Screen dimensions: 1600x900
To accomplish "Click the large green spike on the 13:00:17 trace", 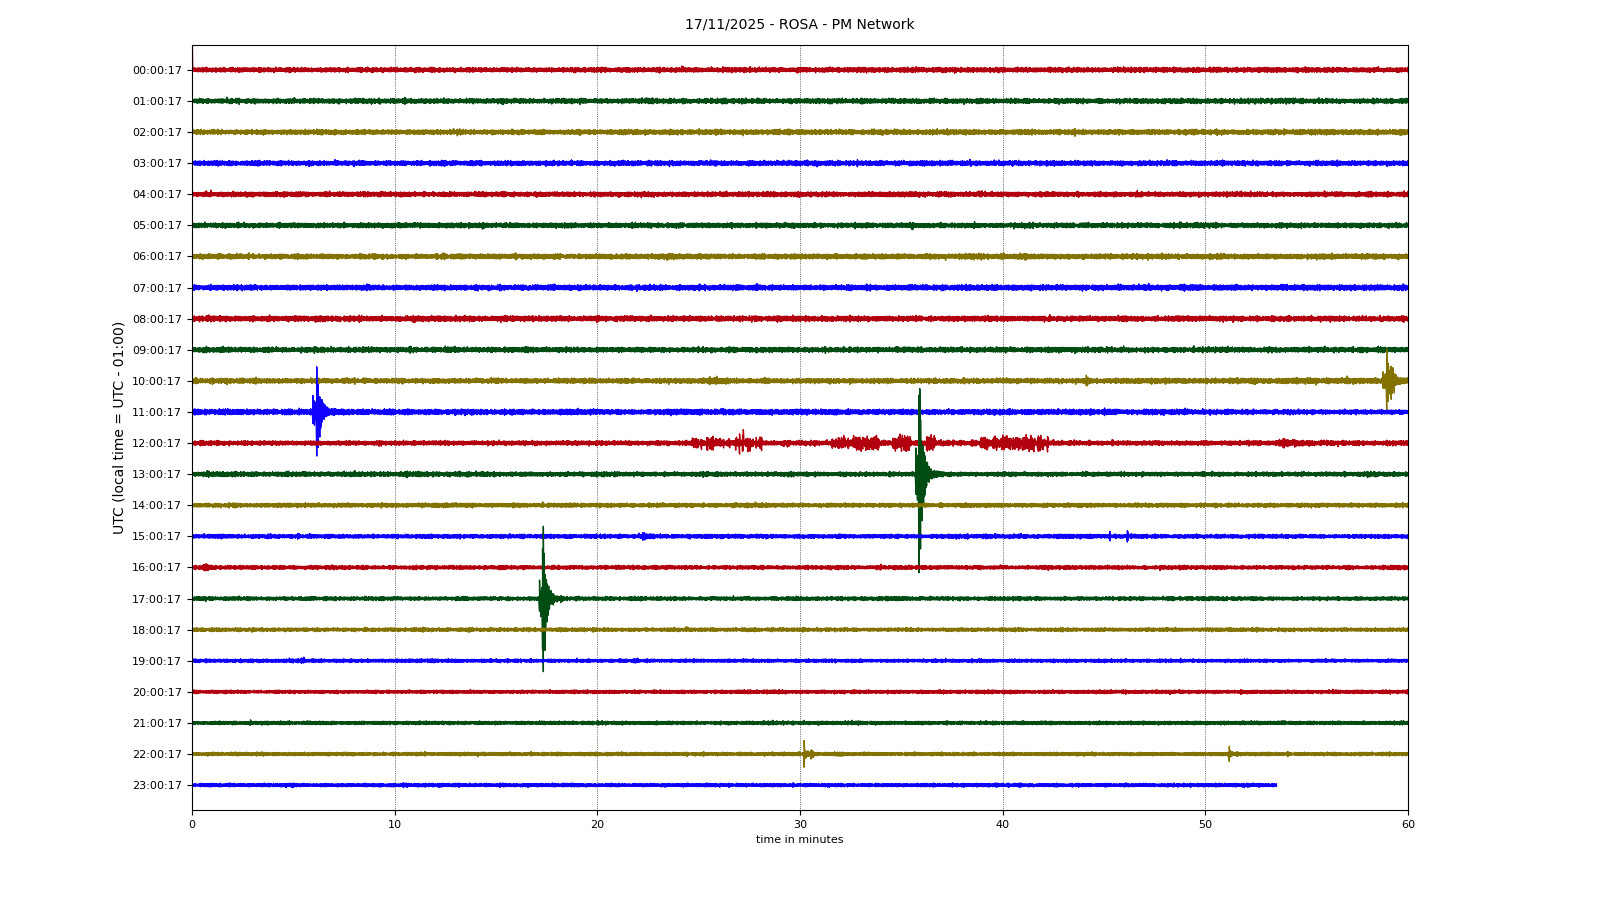I will tap(920, 474).
